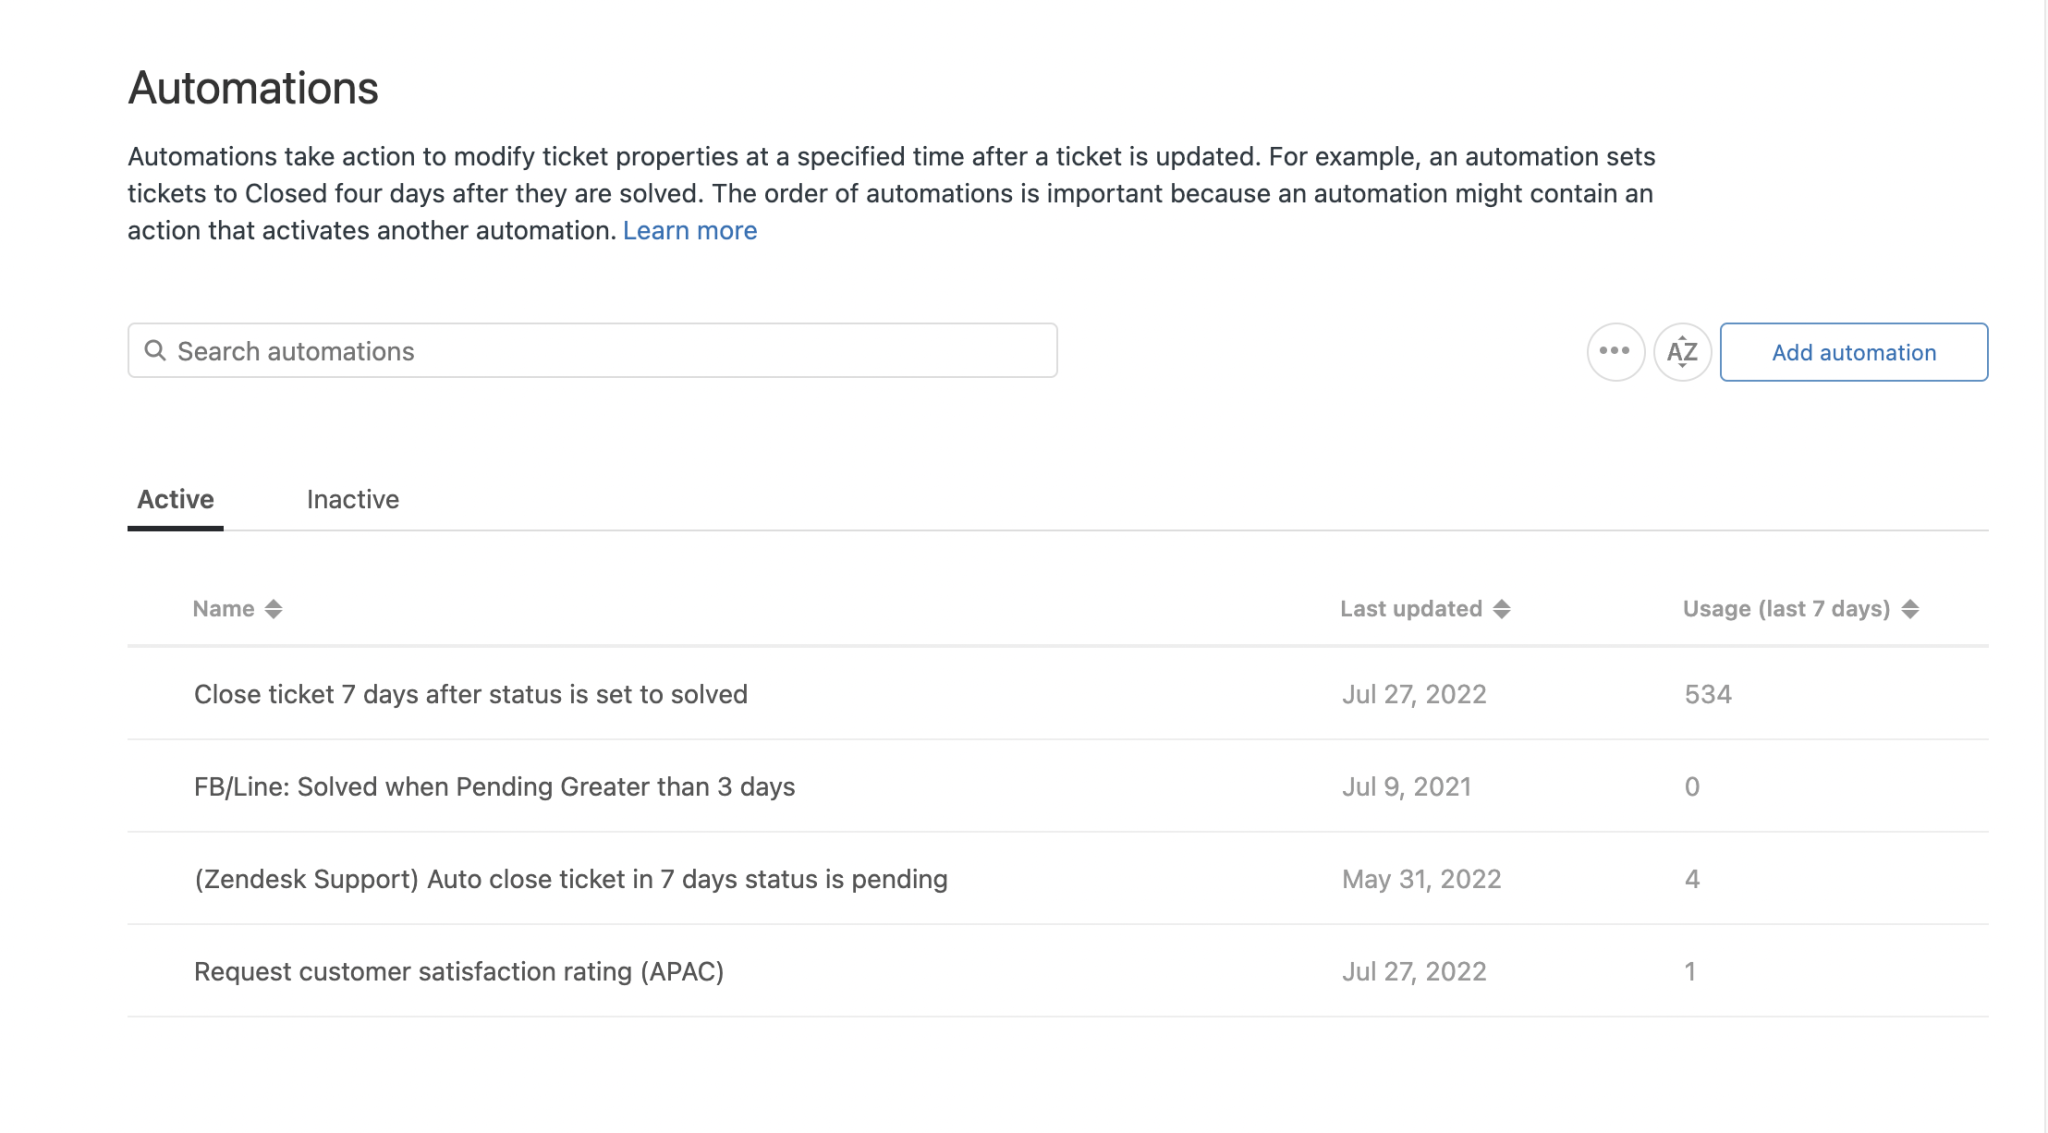Toggle the A-Z alphabetical sort icon
This screenshot has height=1133, width=2048.
tap(1683, 352)
